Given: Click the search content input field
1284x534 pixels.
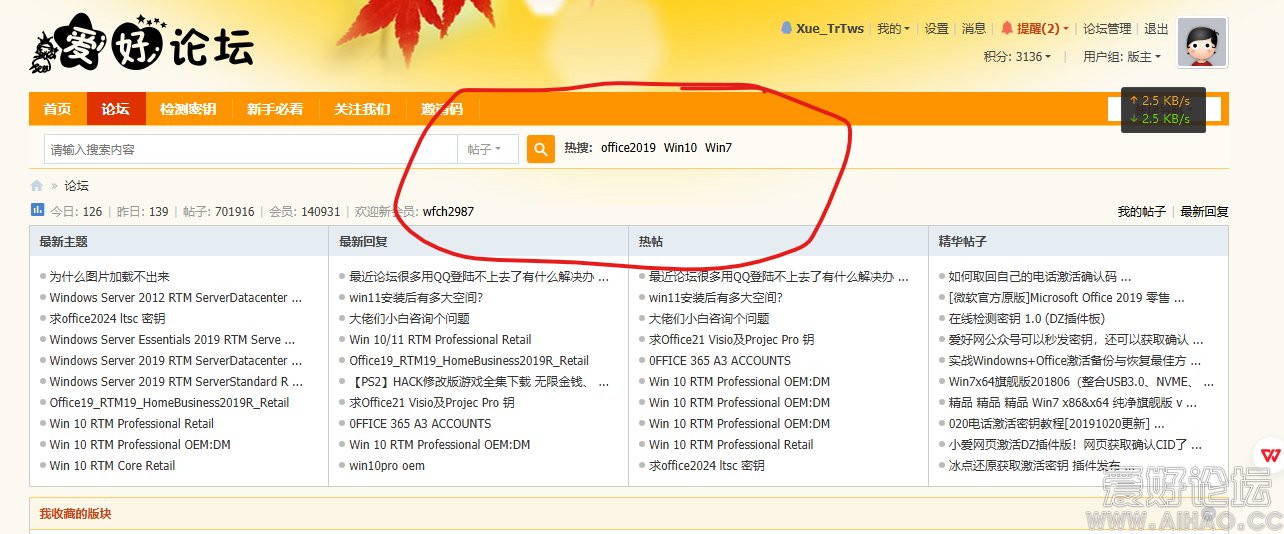Looking at the screenshot, I should (x=251, y=149).
